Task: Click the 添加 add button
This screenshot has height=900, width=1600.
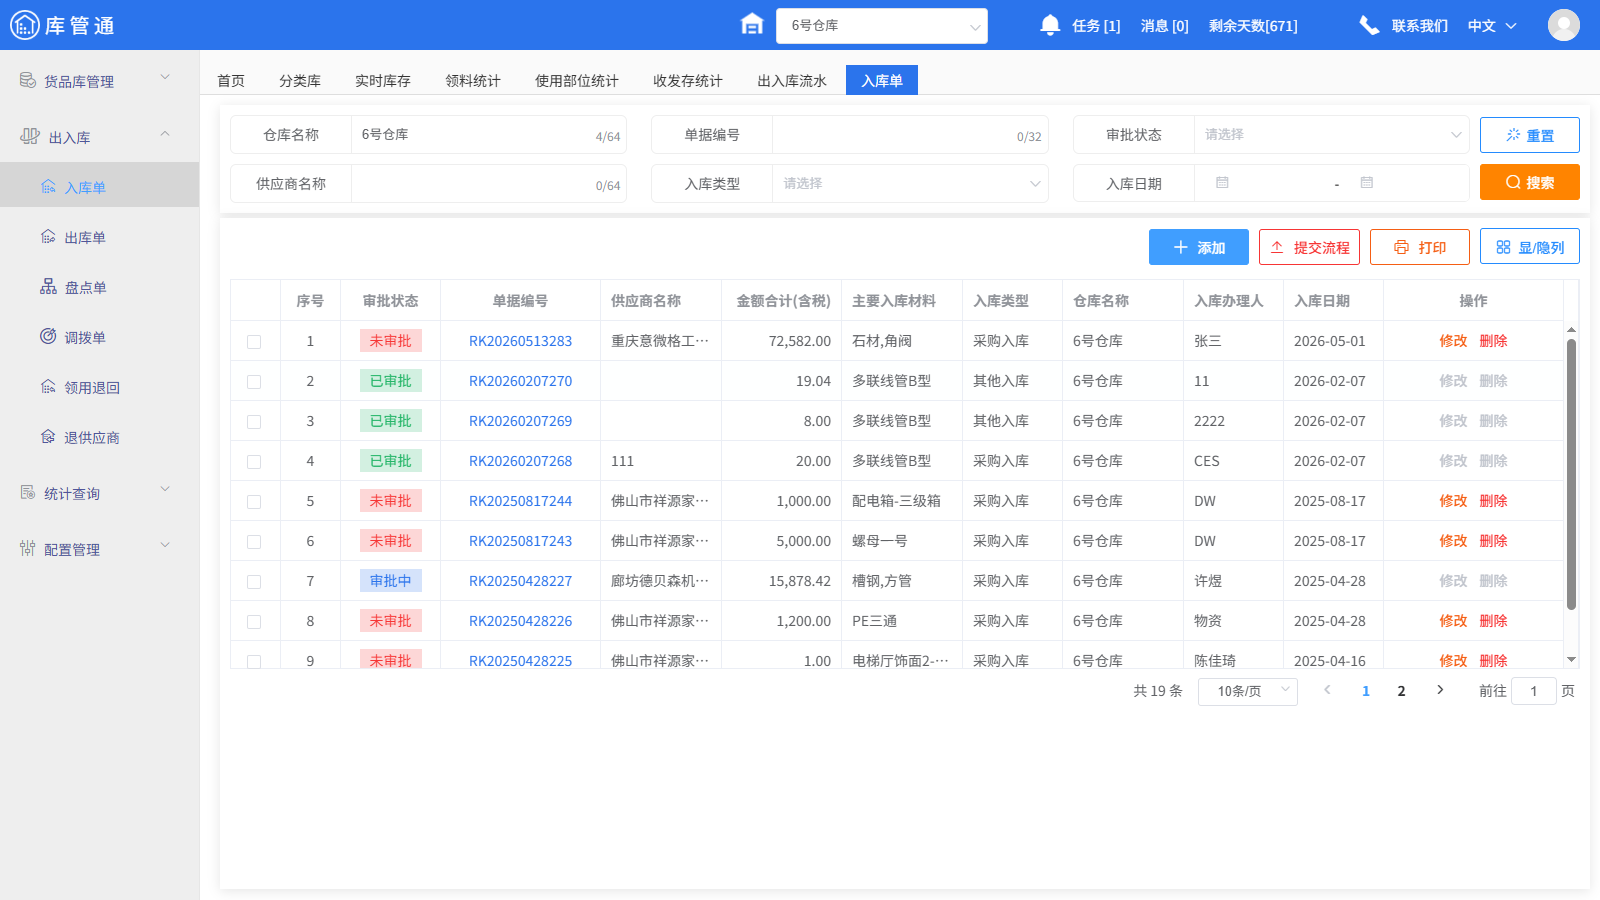Action: pyautogui.click(x=1199, y=247)
